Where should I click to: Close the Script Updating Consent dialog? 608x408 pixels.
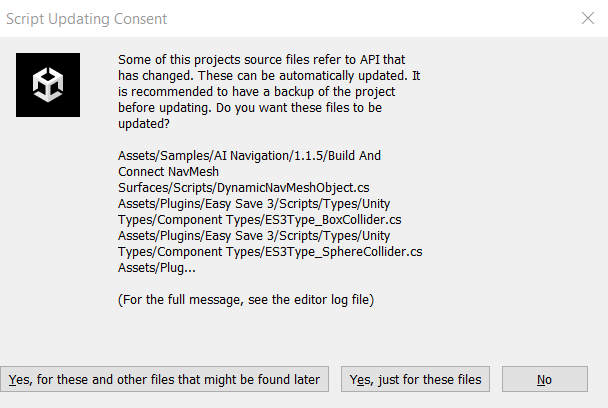pos(586,18)
